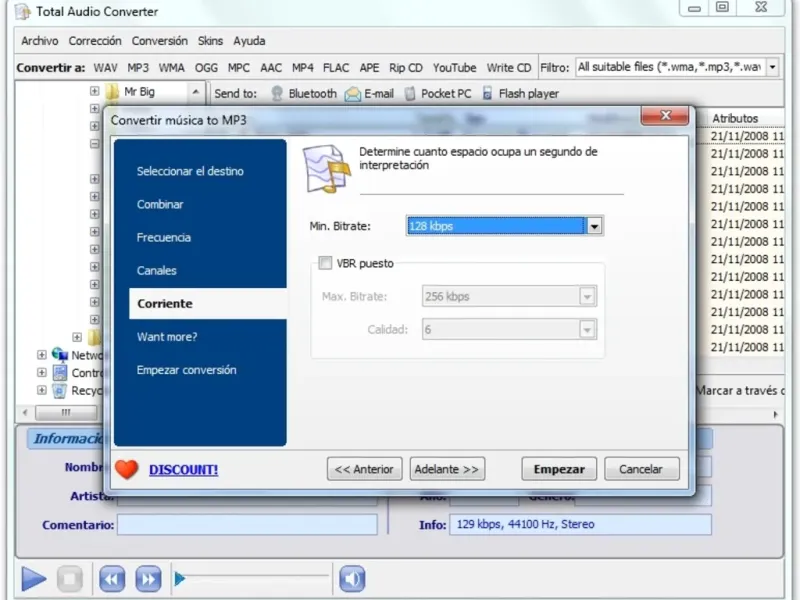
Task: Click the Stop playback button
Action: (70, 579)
